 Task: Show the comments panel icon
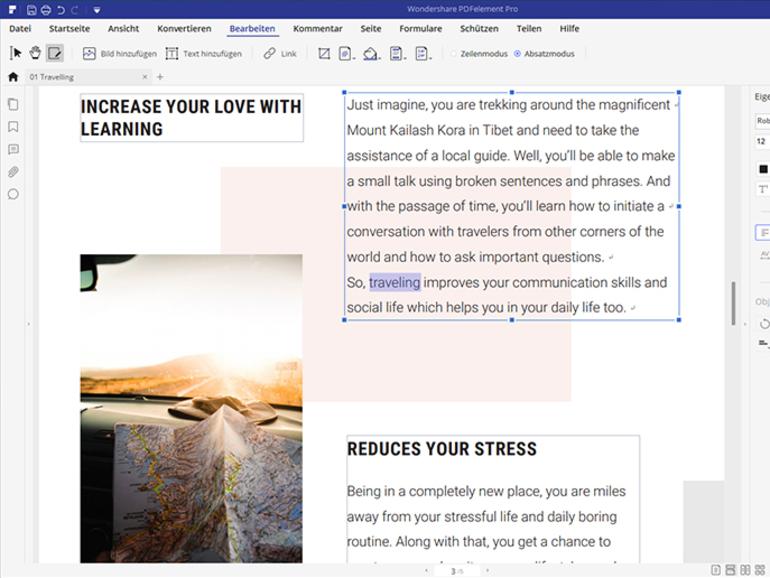(13, 149)
